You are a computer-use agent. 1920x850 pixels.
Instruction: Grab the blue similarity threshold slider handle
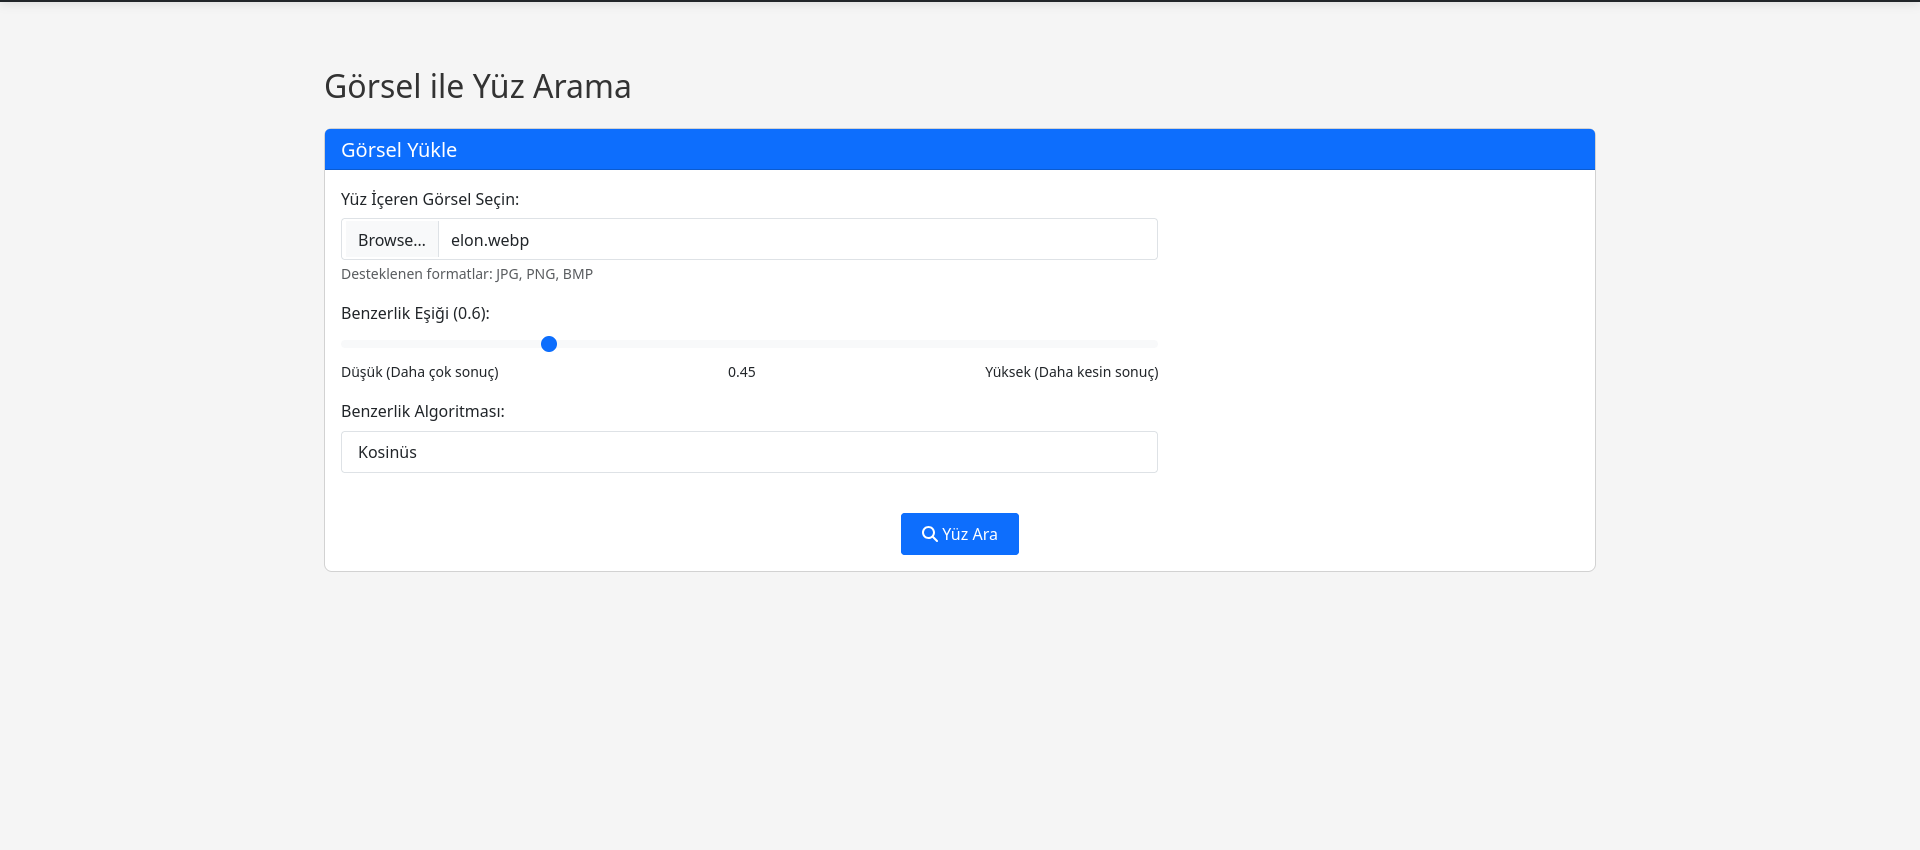click(x=549, y=344)
